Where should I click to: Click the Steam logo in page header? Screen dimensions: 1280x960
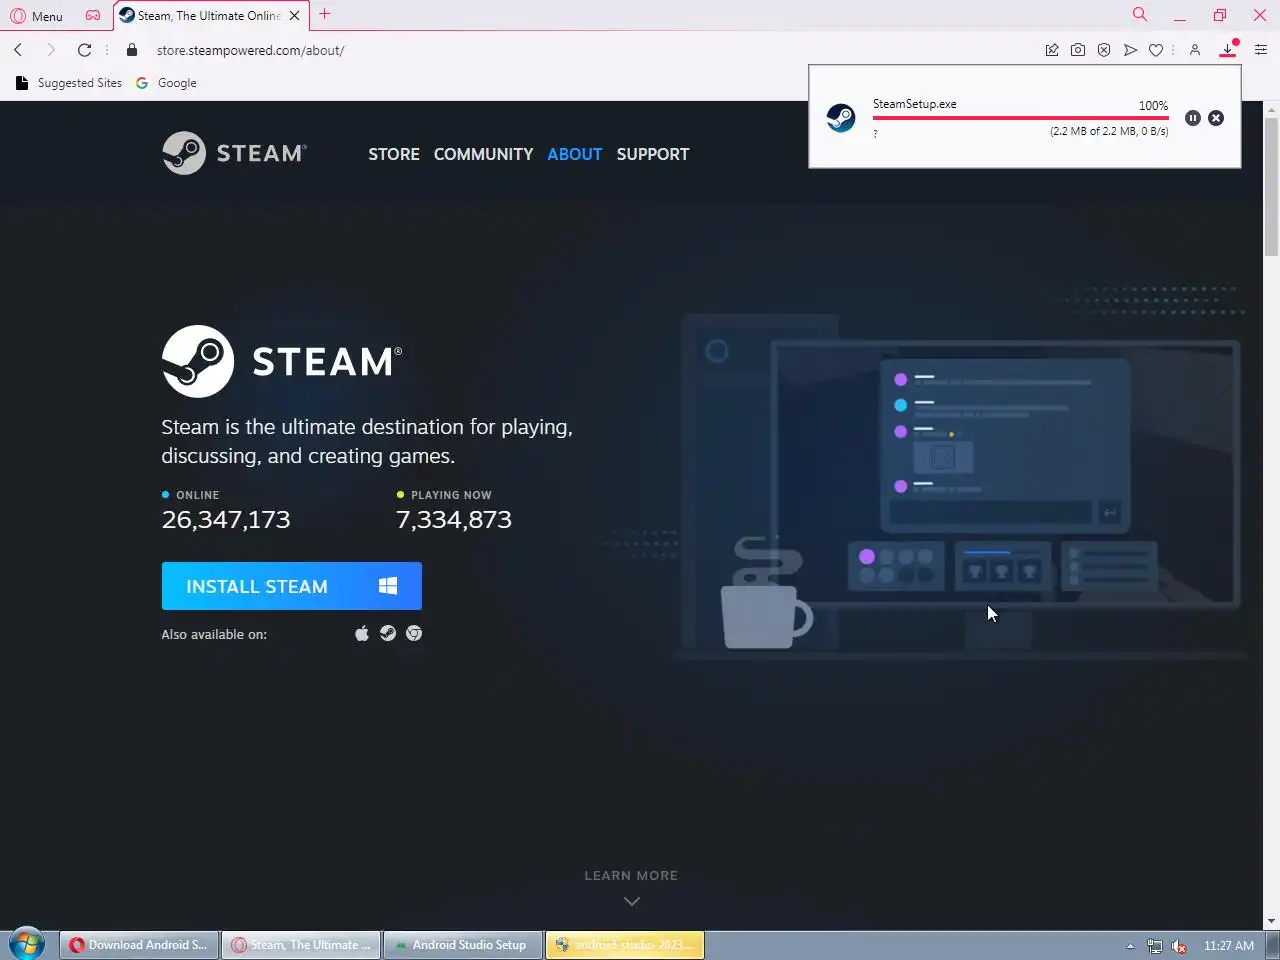pos(234,153)
